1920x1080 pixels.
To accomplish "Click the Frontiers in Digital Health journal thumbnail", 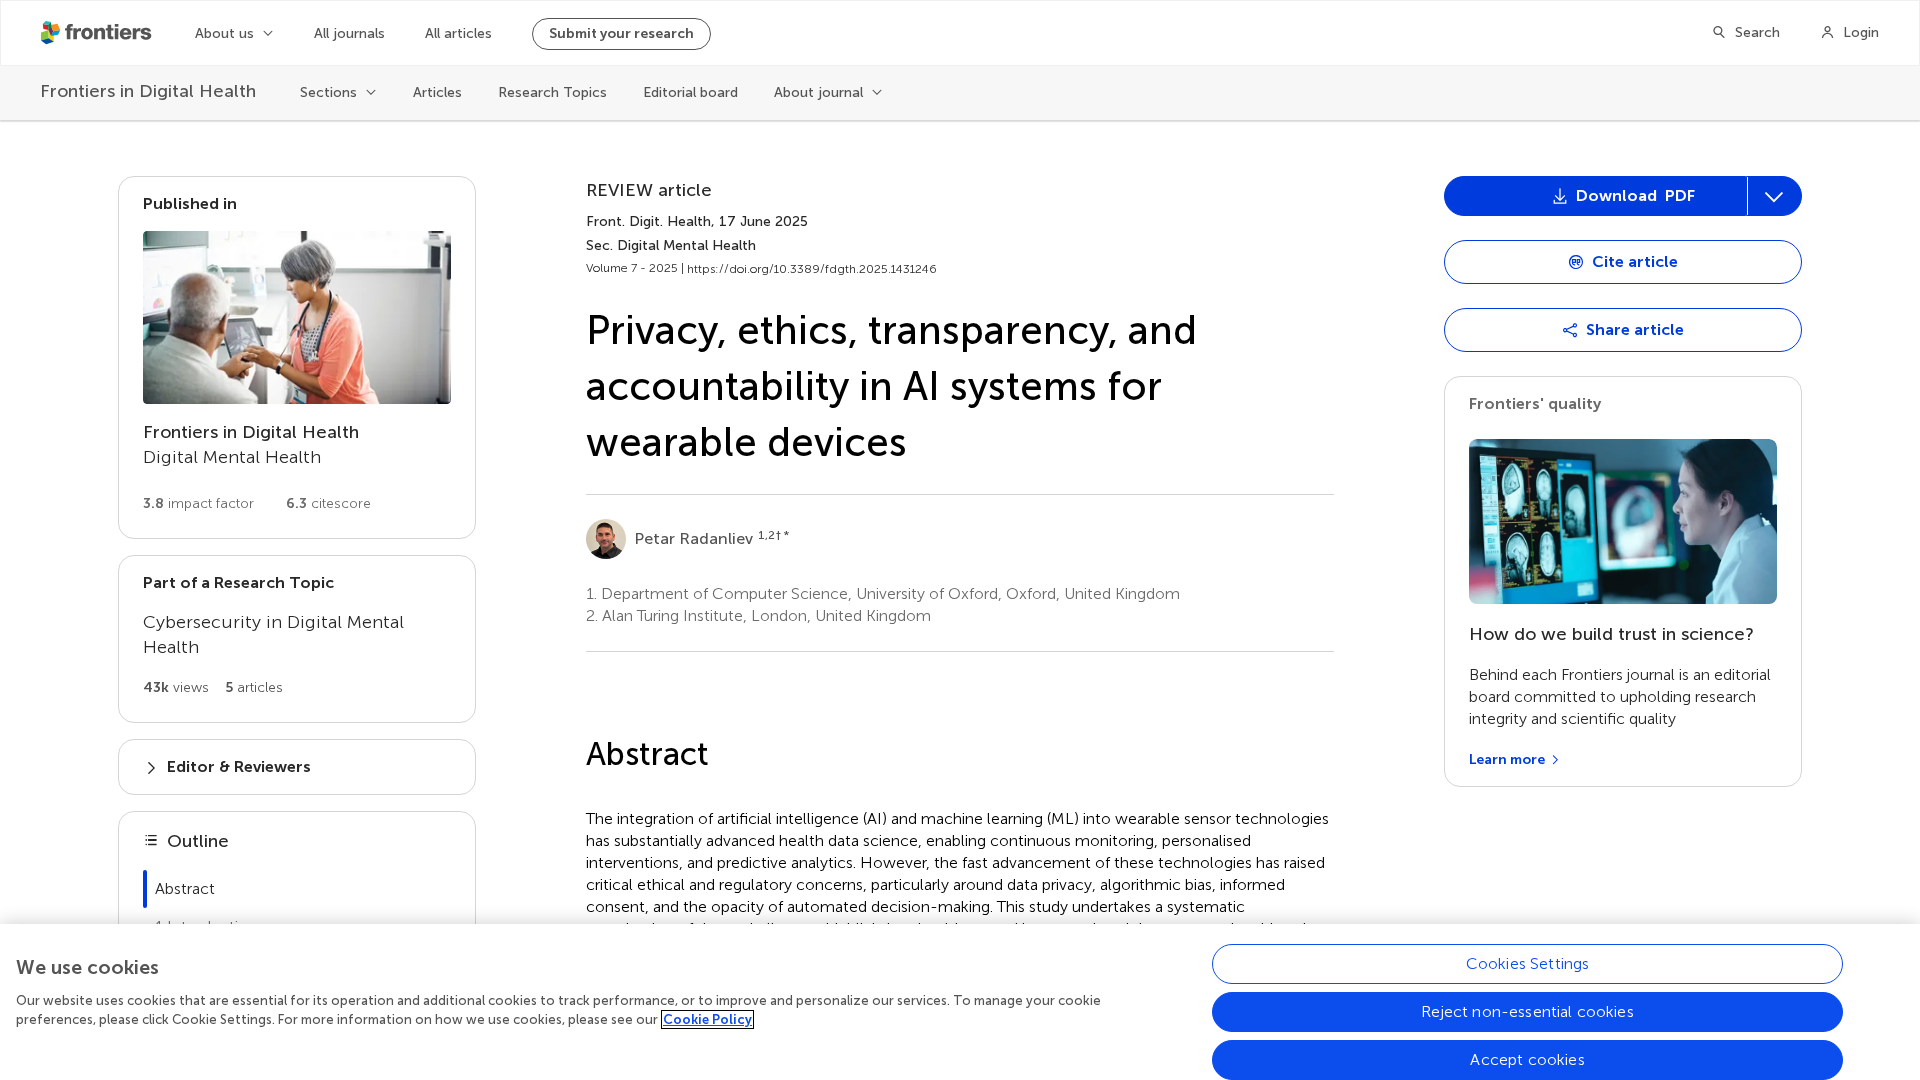I will coord(296,317).
